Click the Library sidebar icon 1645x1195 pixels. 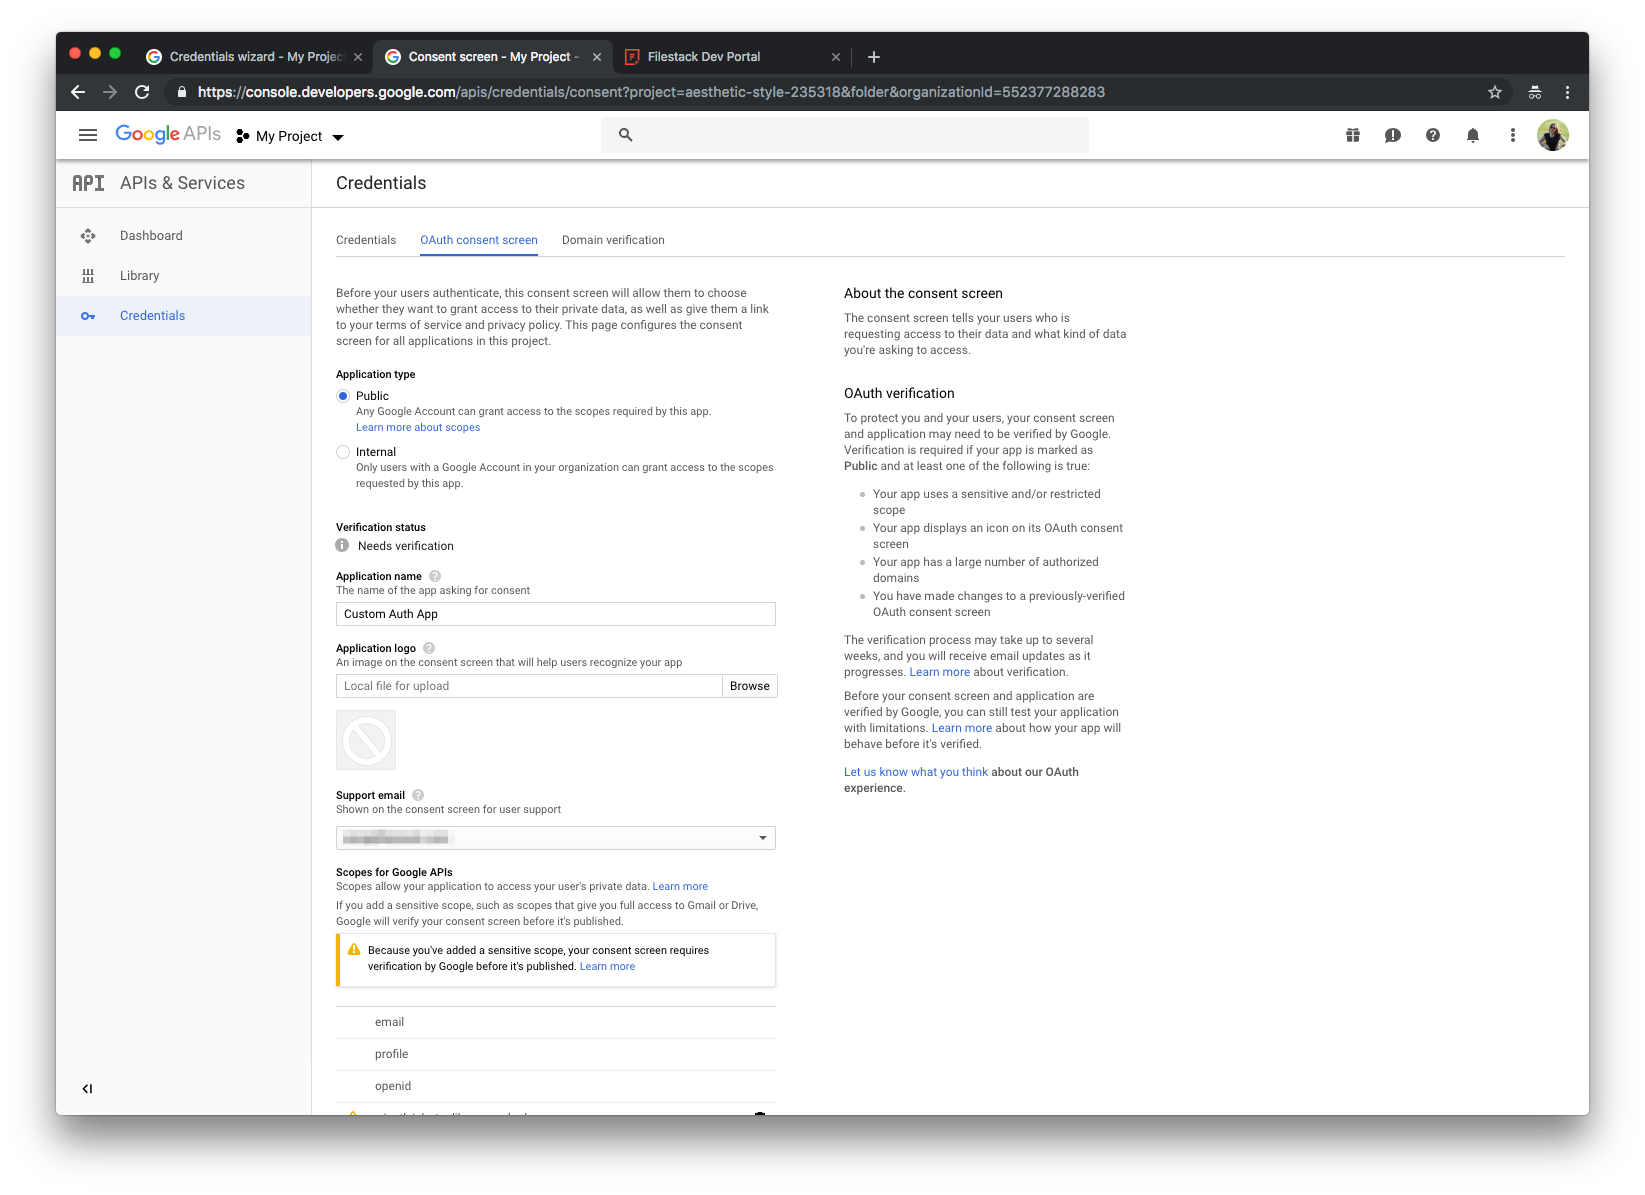[x=88, y=276]
